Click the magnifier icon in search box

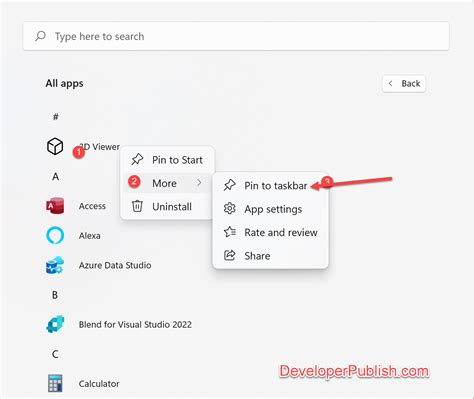click(40, 36)
